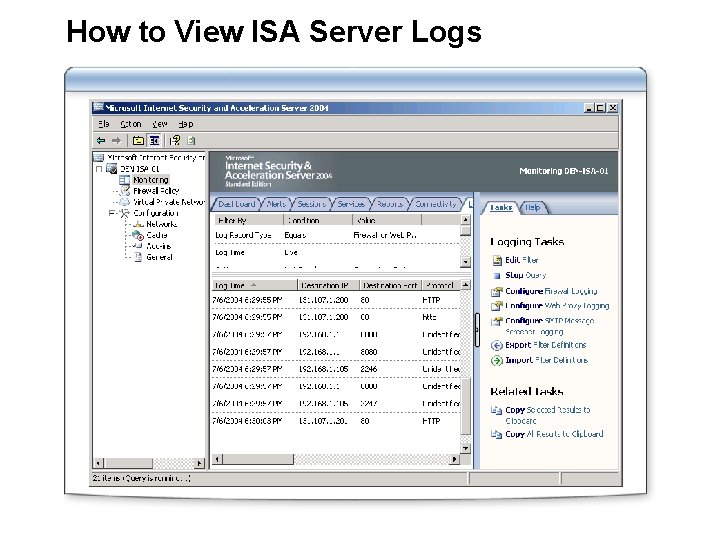Screen dimensions: 720x540
Task: Click the filter list scroll up arrow
Action: pos(466,220)
